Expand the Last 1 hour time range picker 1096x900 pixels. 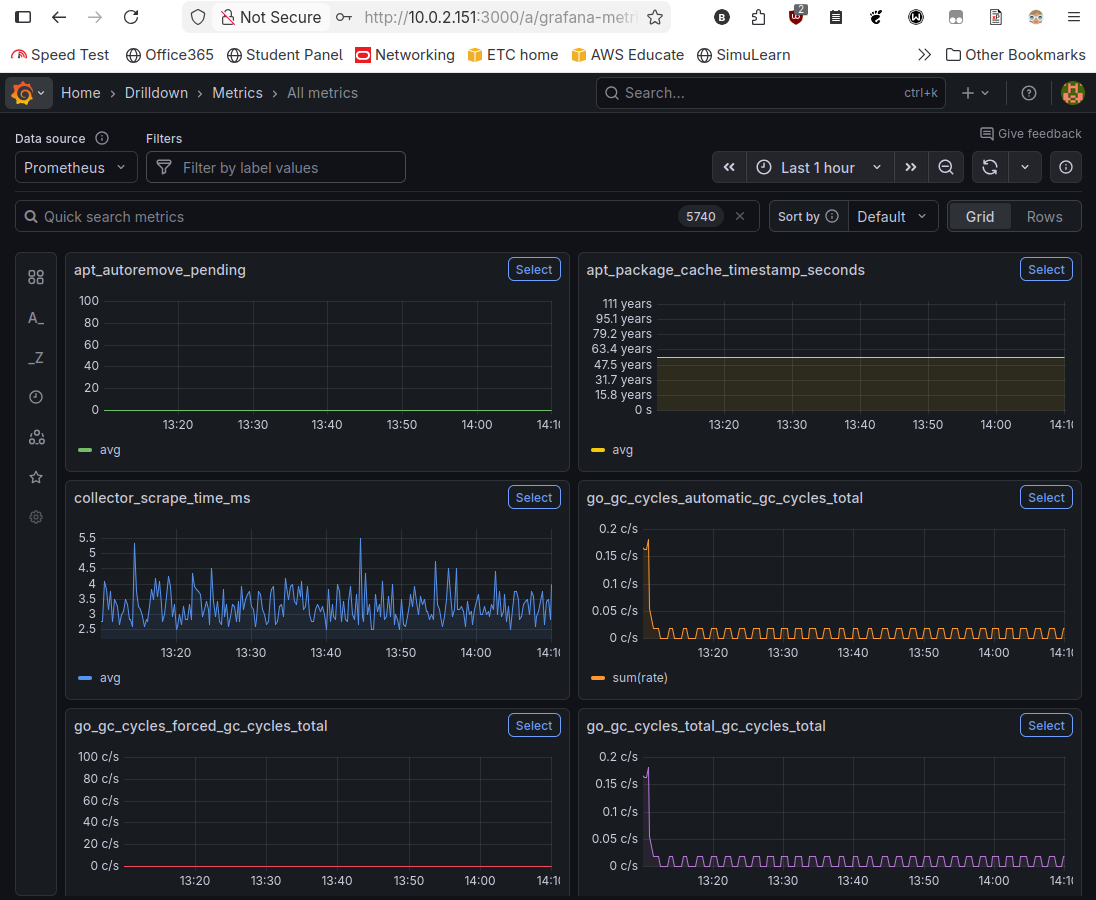tap(818, 167)
